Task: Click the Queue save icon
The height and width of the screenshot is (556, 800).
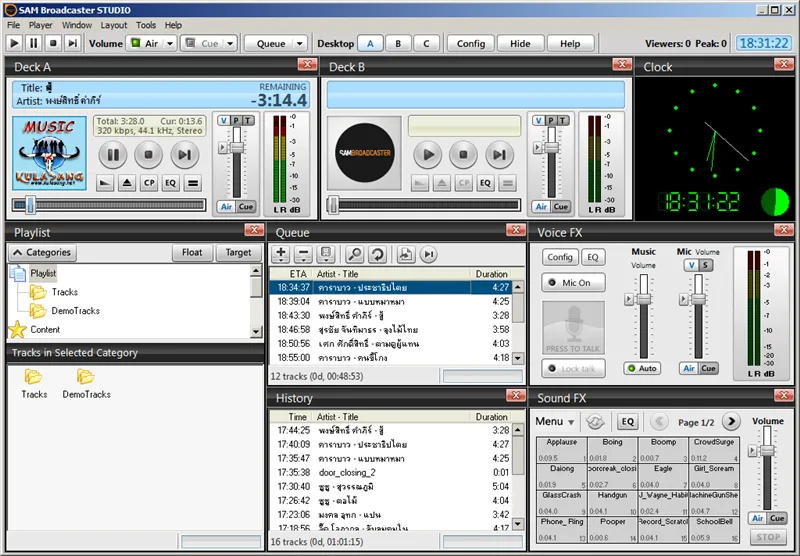Action: pyautogui.click(x=326, y=254)
